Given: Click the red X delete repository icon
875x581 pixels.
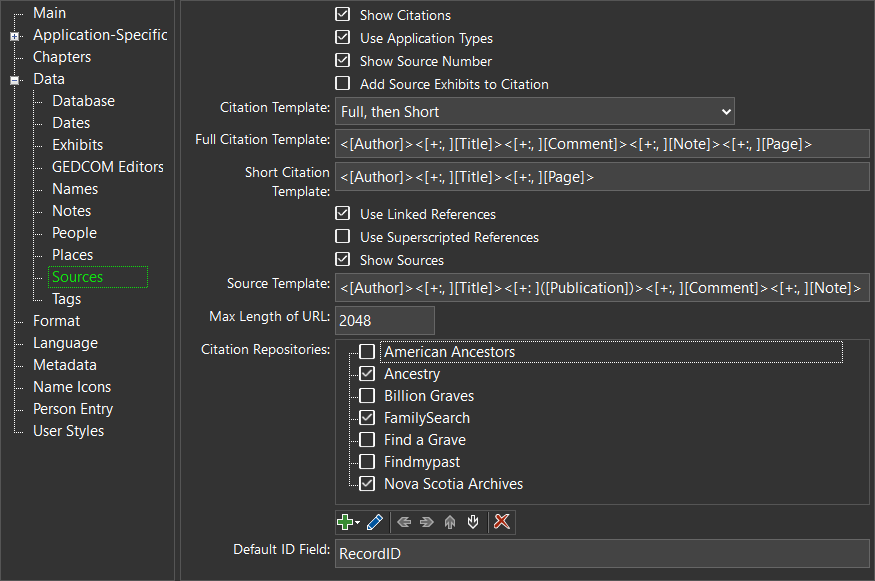Looking at the screenshot, I should tap(502, 522).
